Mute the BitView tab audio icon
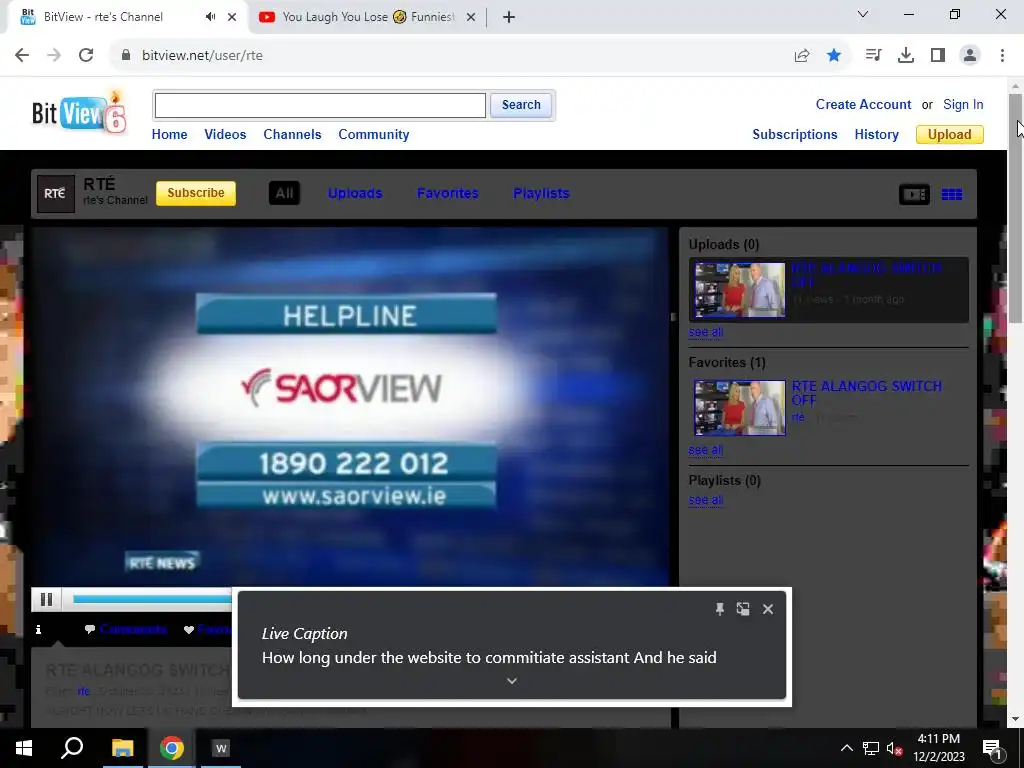1024x768 pixels. 210,17
